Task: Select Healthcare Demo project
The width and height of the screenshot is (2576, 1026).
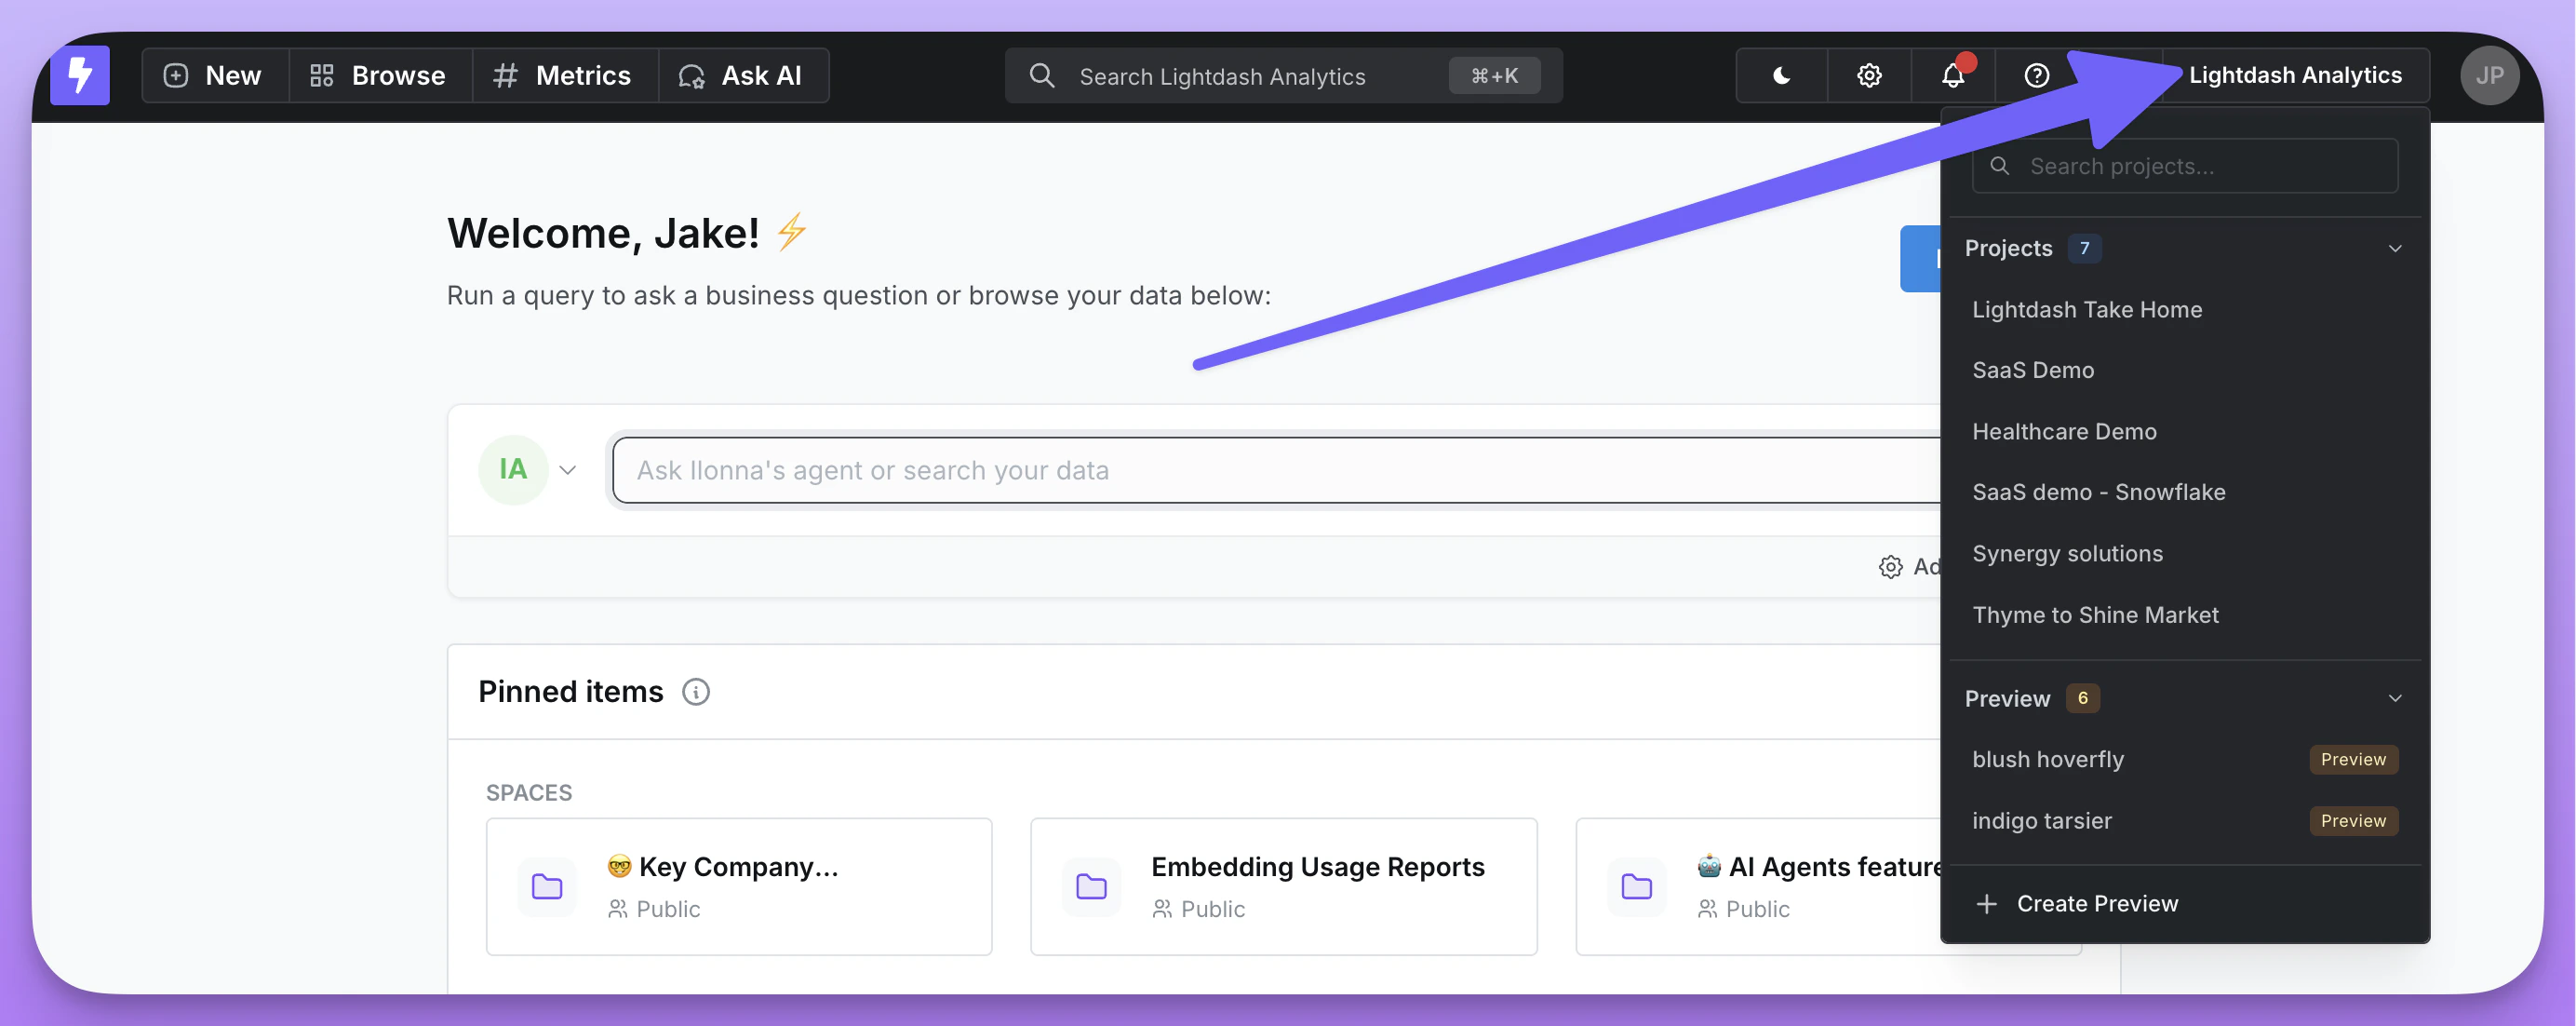Action: [2063, 431]
